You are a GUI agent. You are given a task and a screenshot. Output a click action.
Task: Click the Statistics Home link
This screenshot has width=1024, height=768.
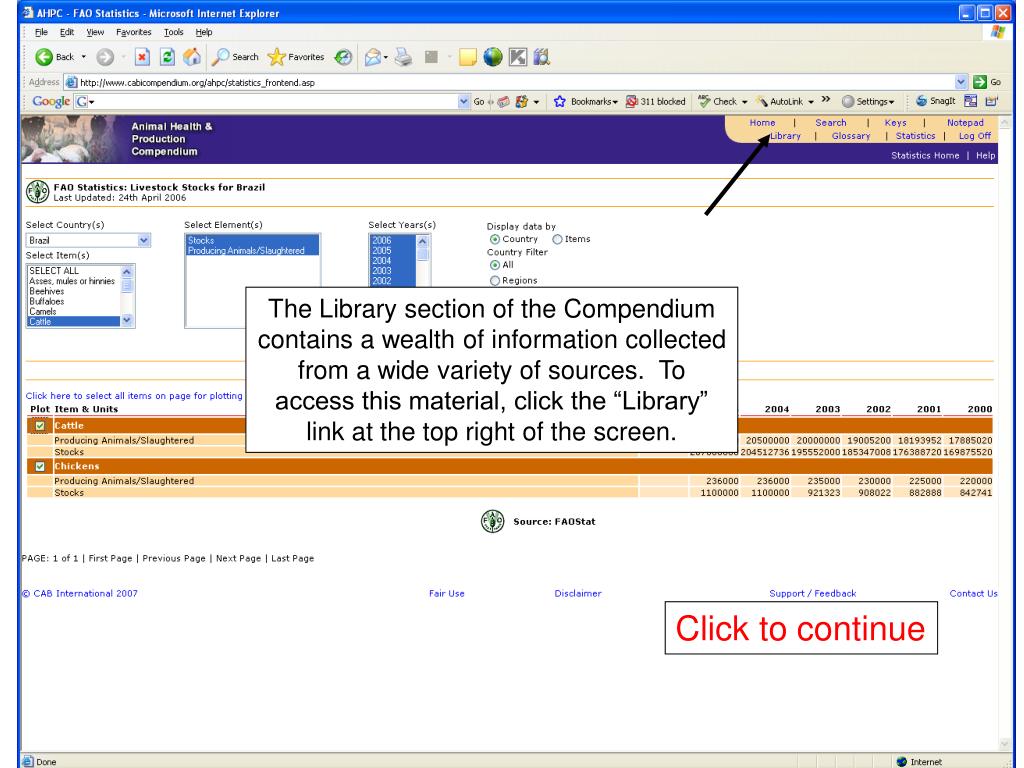[925, 155]
